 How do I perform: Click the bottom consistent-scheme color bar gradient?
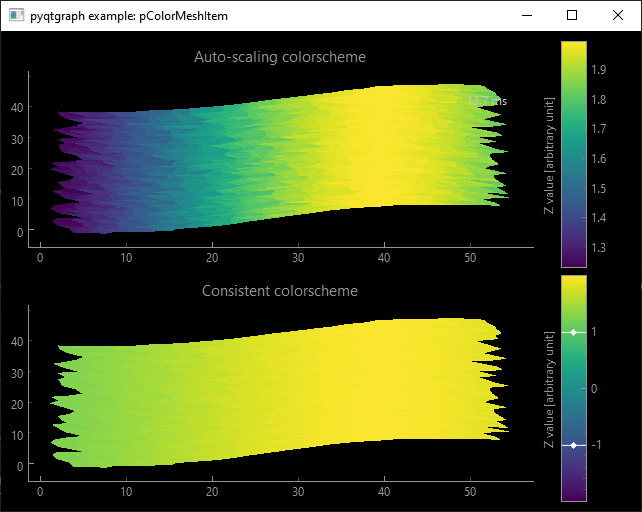[x=574, y=388]
